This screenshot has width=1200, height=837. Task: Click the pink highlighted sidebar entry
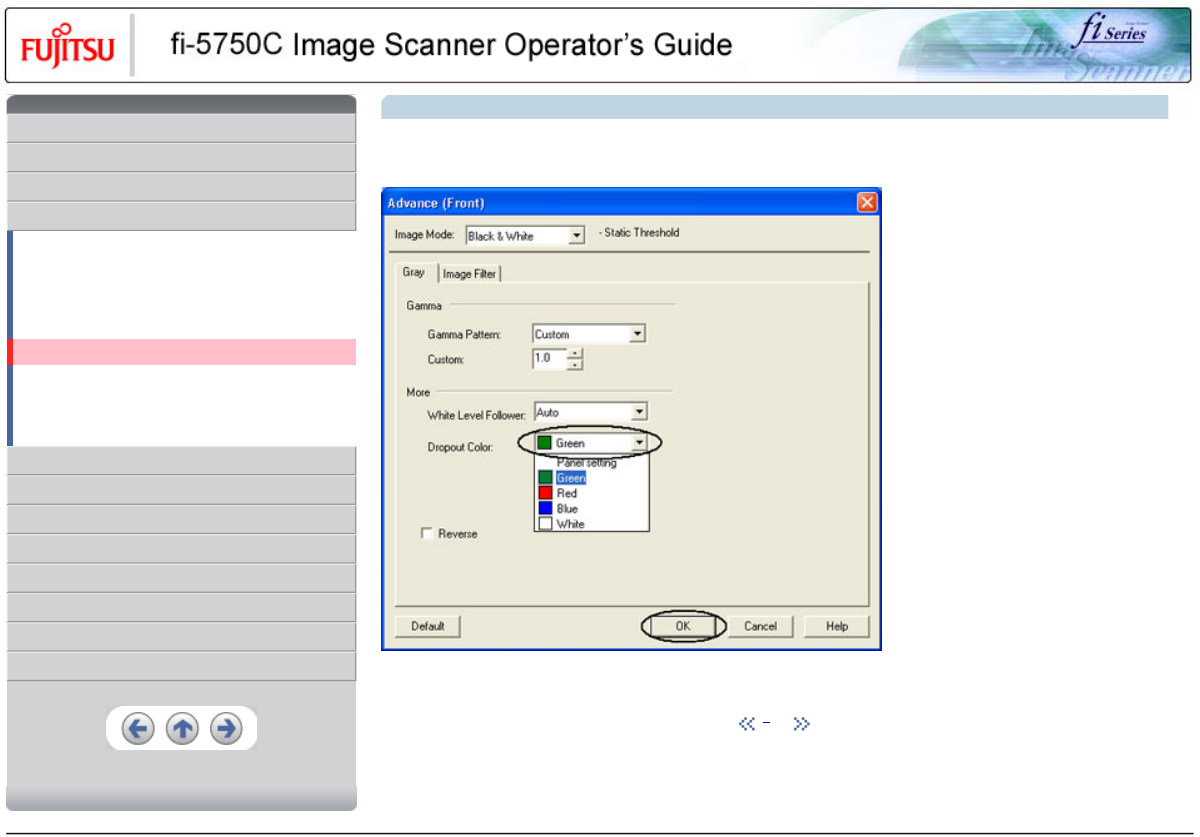(181, 352)
